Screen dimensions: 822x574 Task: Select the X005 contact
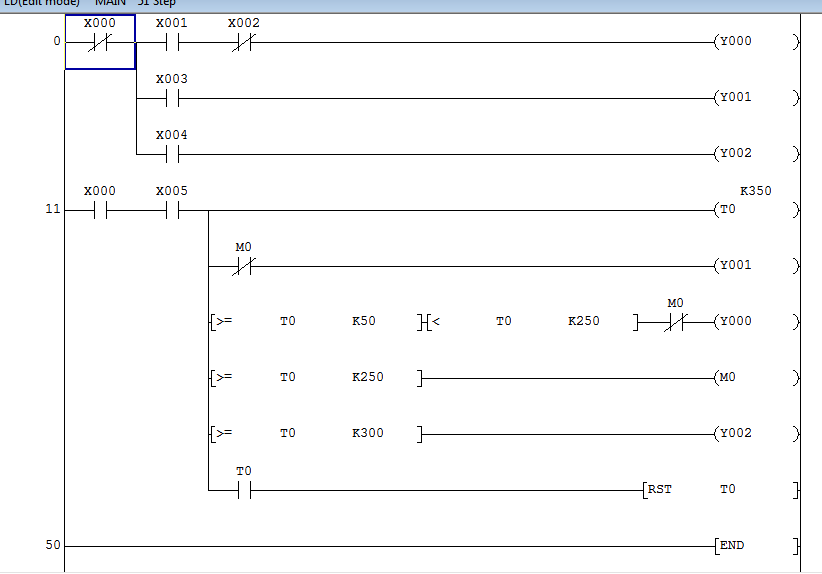point(172,210)
